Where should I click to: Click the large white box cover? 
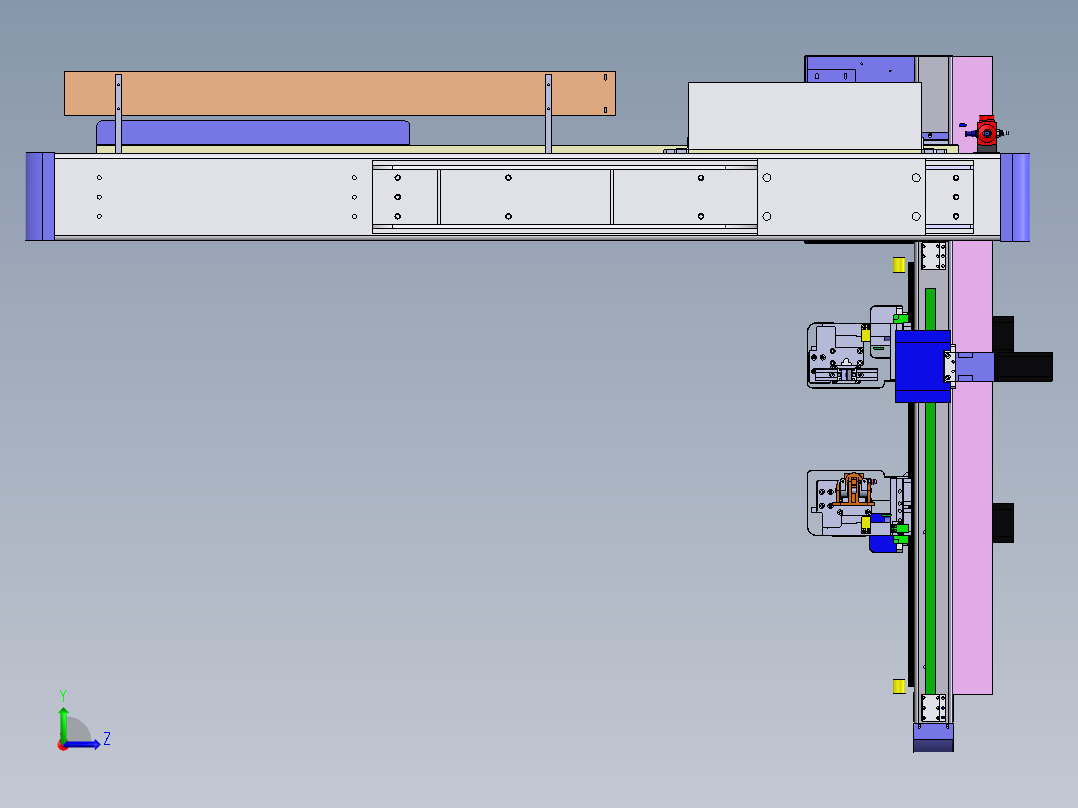(x=804, y=116)
